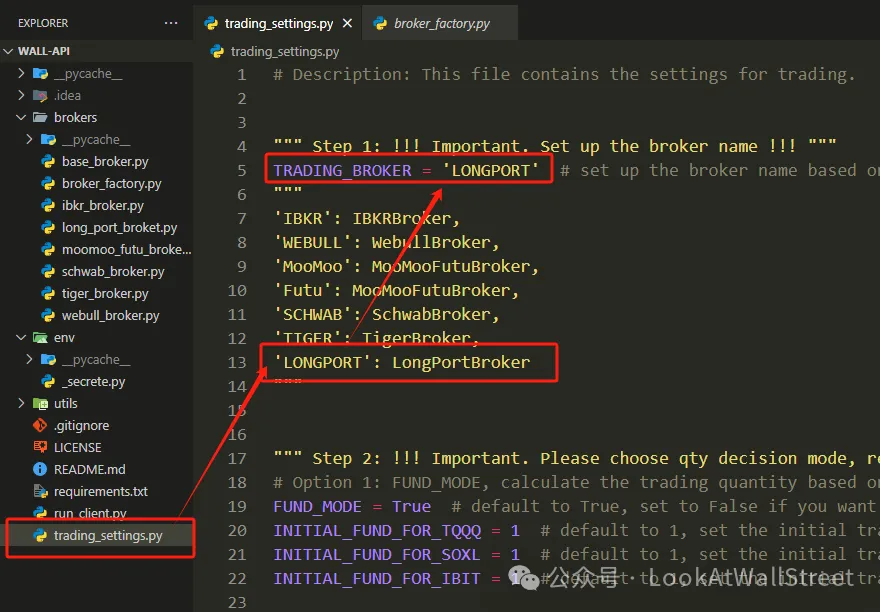Collapse the brokers folder chevron
The image size is (880, 612).
point(22,118)
